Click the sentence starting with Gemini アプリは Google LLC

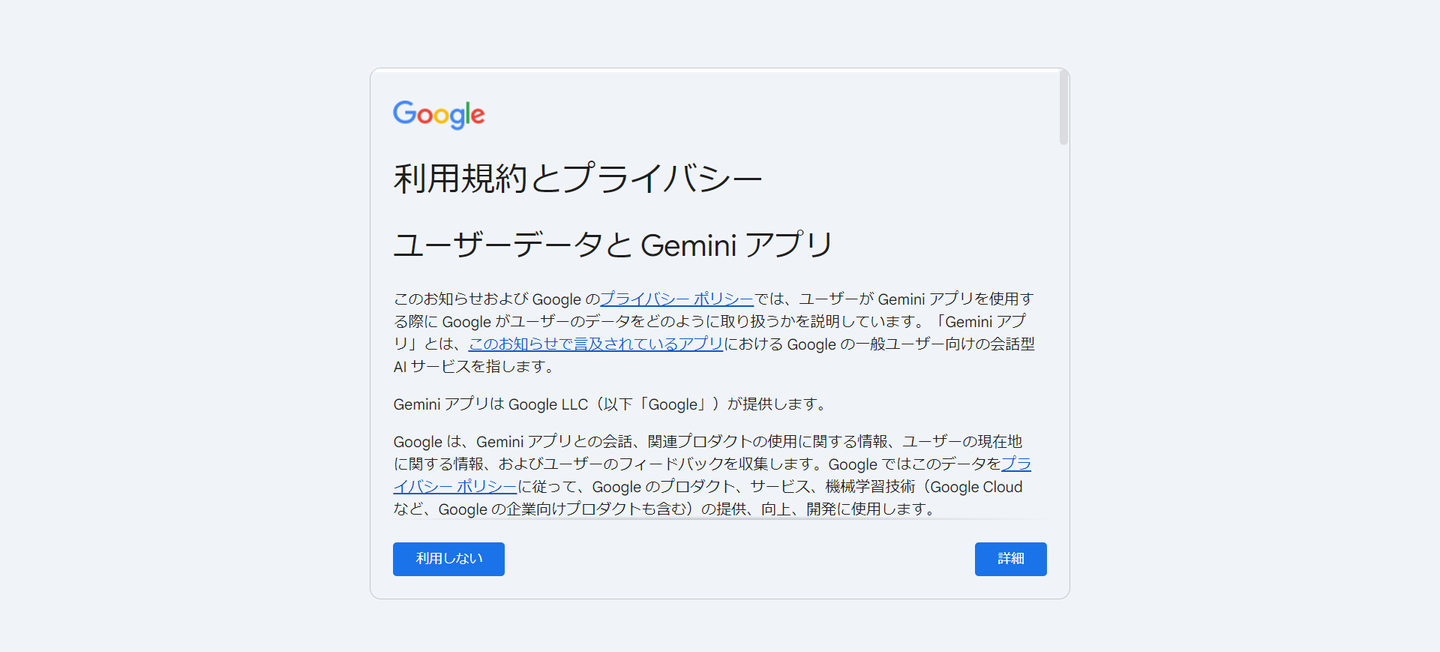click(610, 405)
